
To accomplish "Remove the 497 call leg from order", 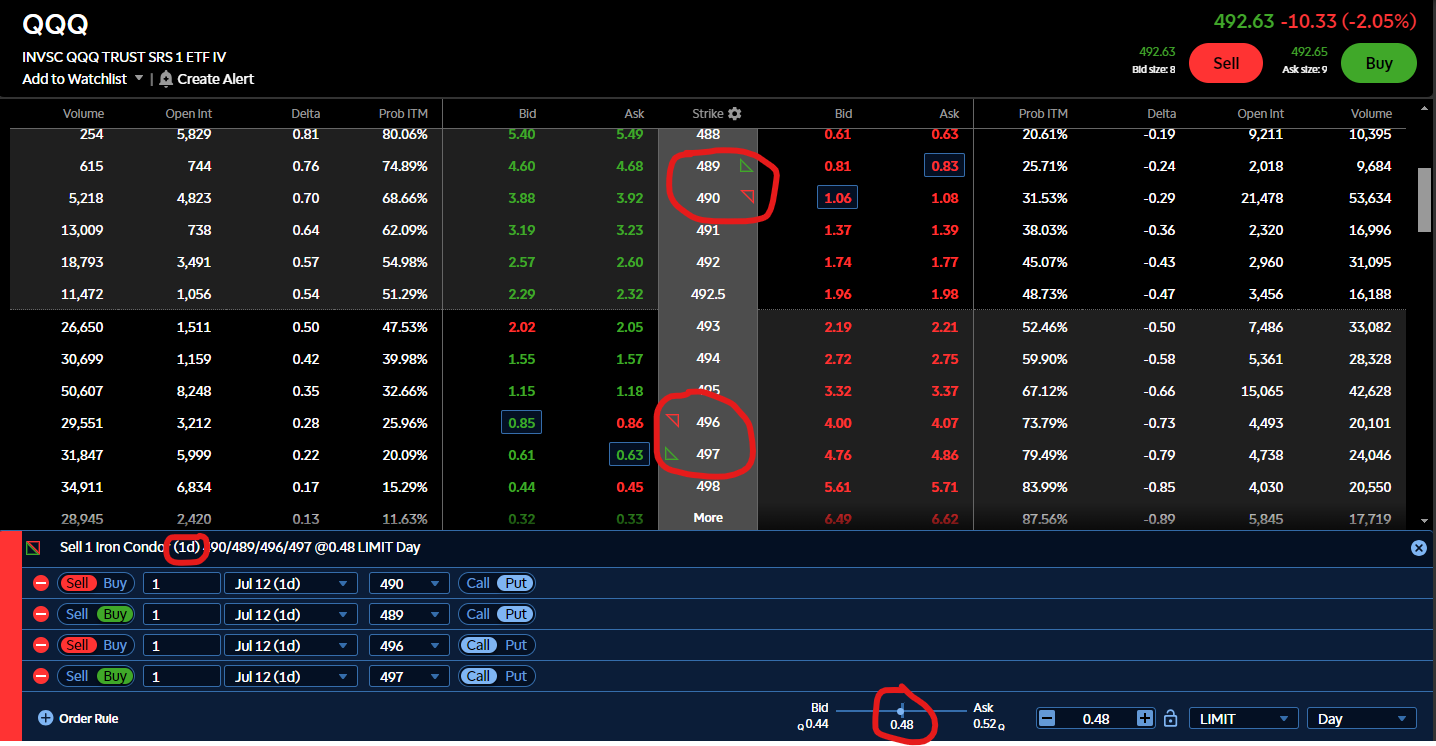I will tap(41, 676).
